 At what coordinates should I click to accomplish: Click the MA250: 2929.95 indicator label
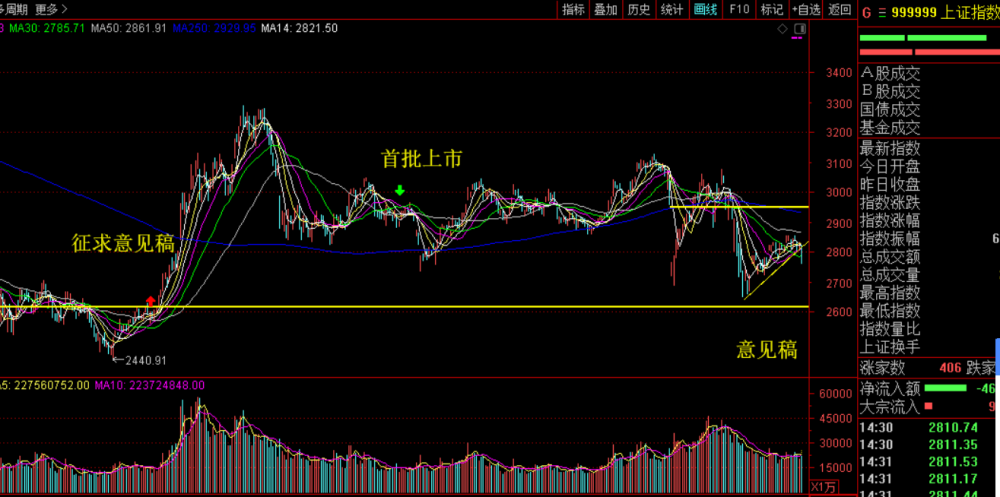(x=215, y=28)
